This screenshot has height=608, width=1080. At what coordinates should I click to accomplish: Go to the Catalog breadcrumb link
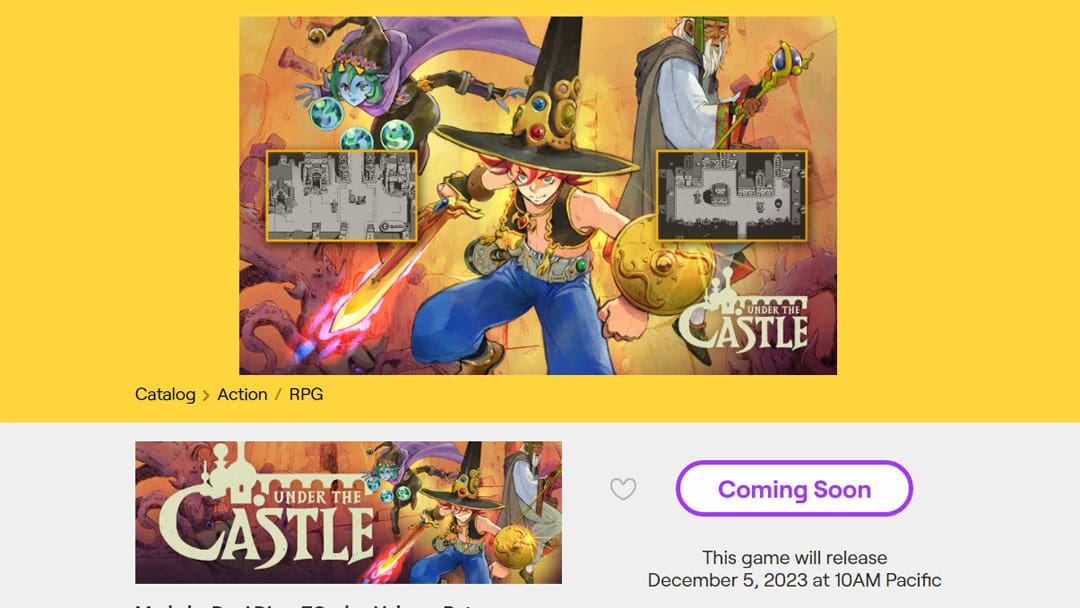165,395
